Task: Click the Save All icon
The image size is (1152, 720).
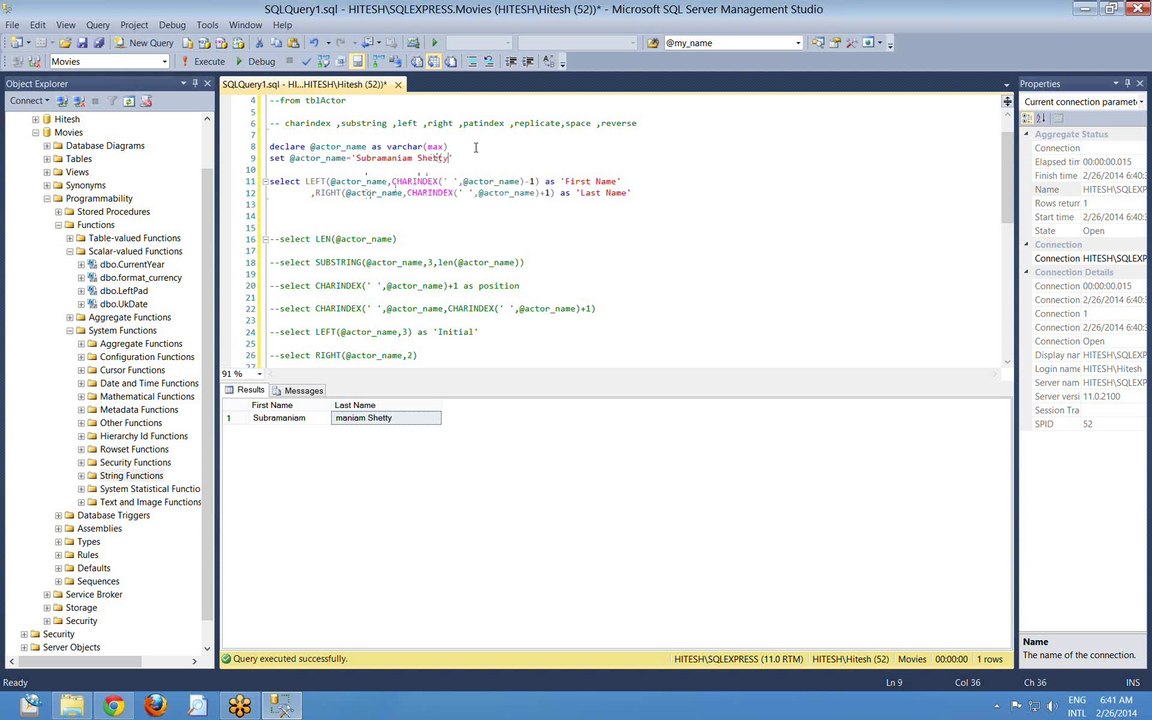Action: click(98, 43)
